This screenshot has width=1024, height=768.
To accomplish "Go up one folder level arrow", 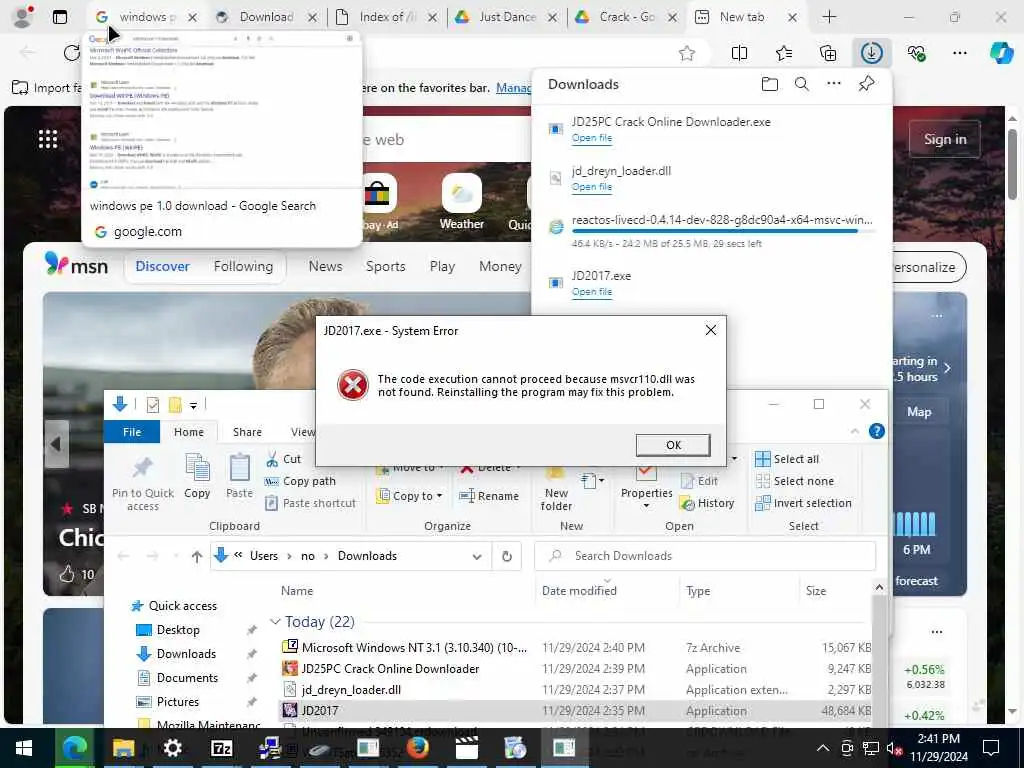I will pyautogui.click(x=197, y=556).
